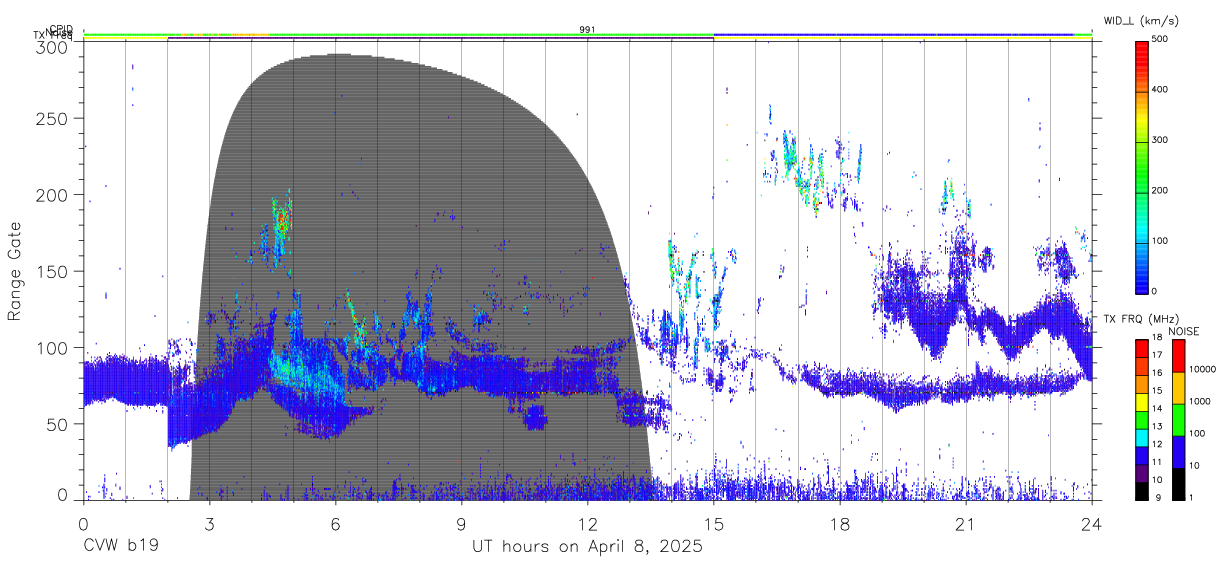
Task: Click the 1 tick on NOISE scale
Action: (x=1191, y=498)
